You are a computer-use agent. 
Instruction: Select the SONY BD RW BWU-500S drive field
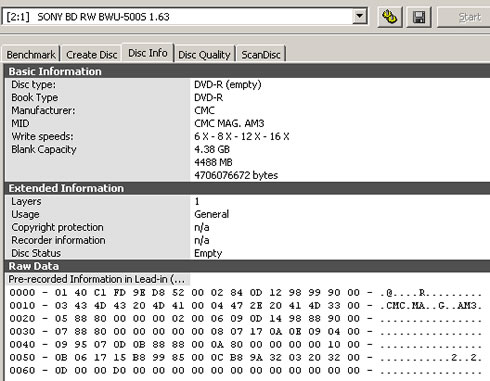click(x=184, y=16)
